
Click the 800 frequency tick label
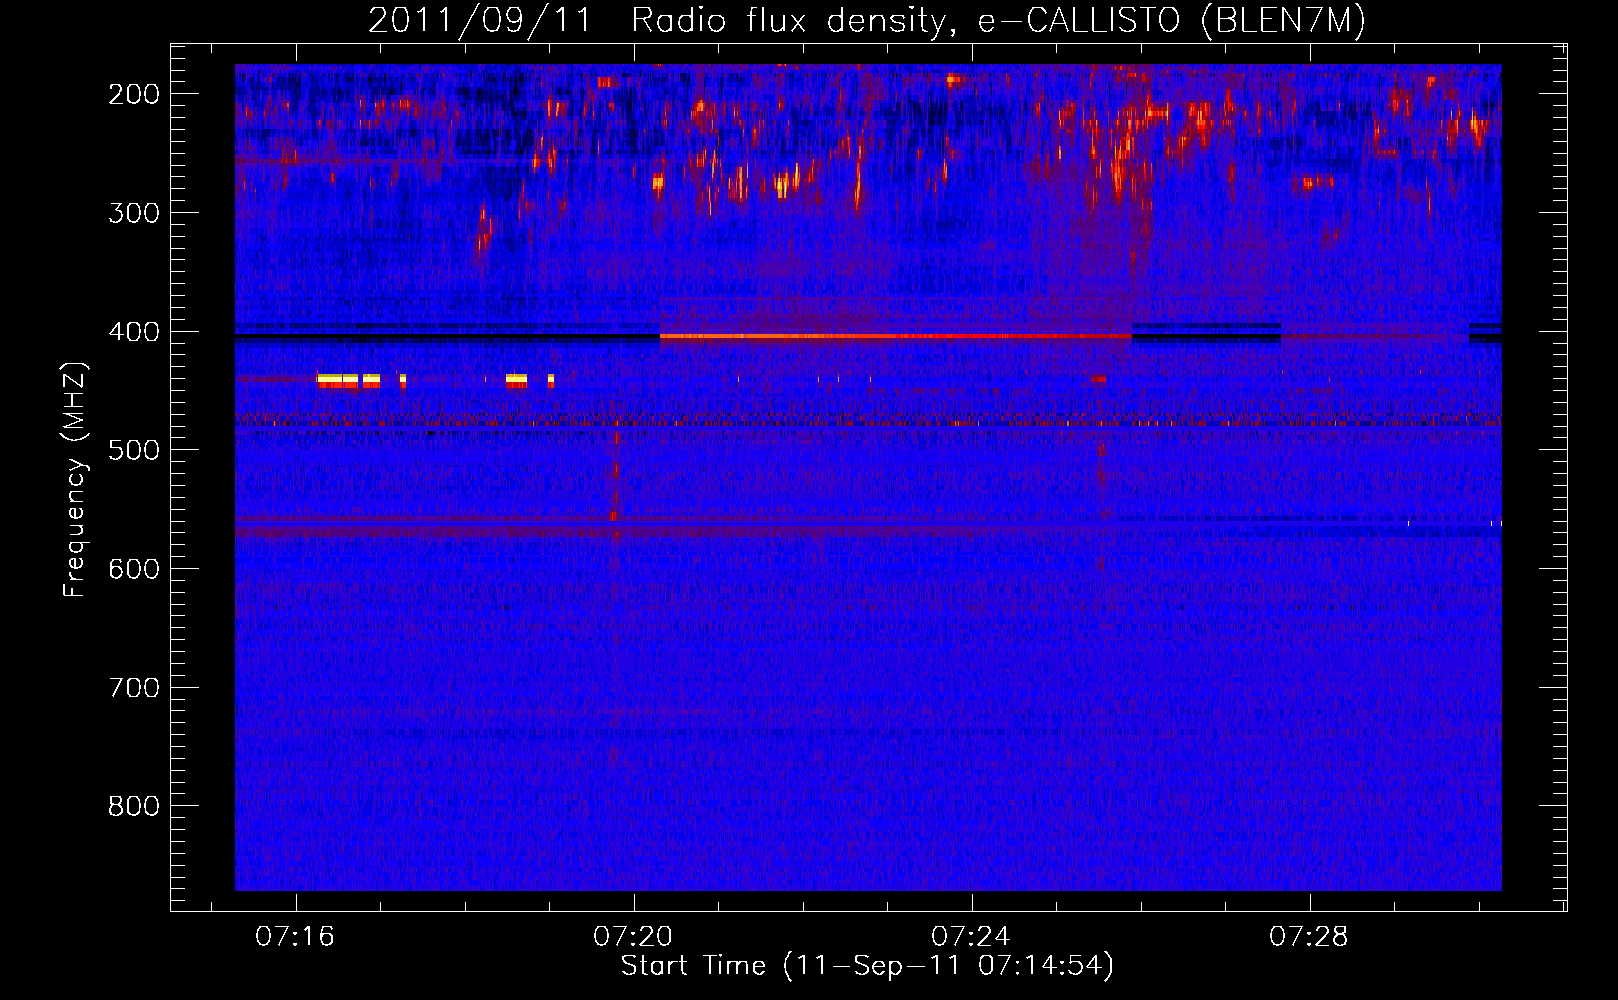click(134, 806)
